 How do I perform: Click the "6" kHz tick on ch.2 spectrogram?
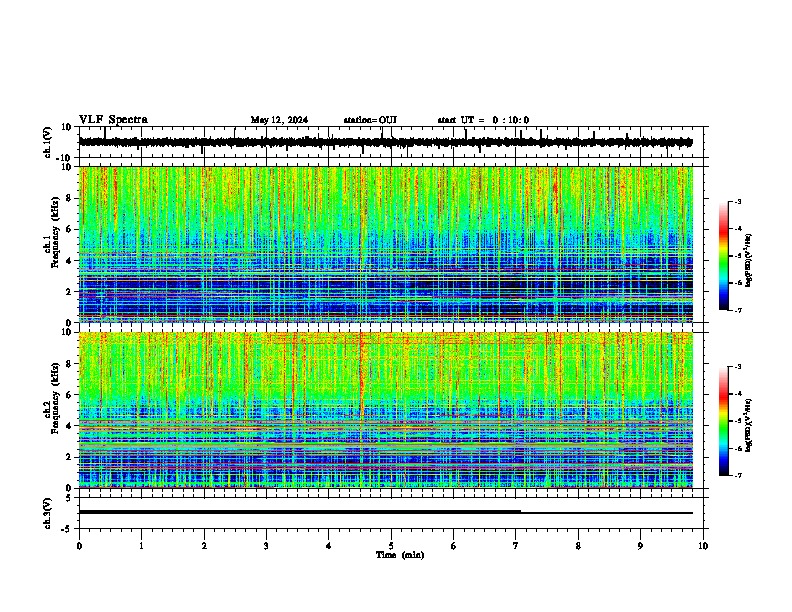click(x=69, y=395)
